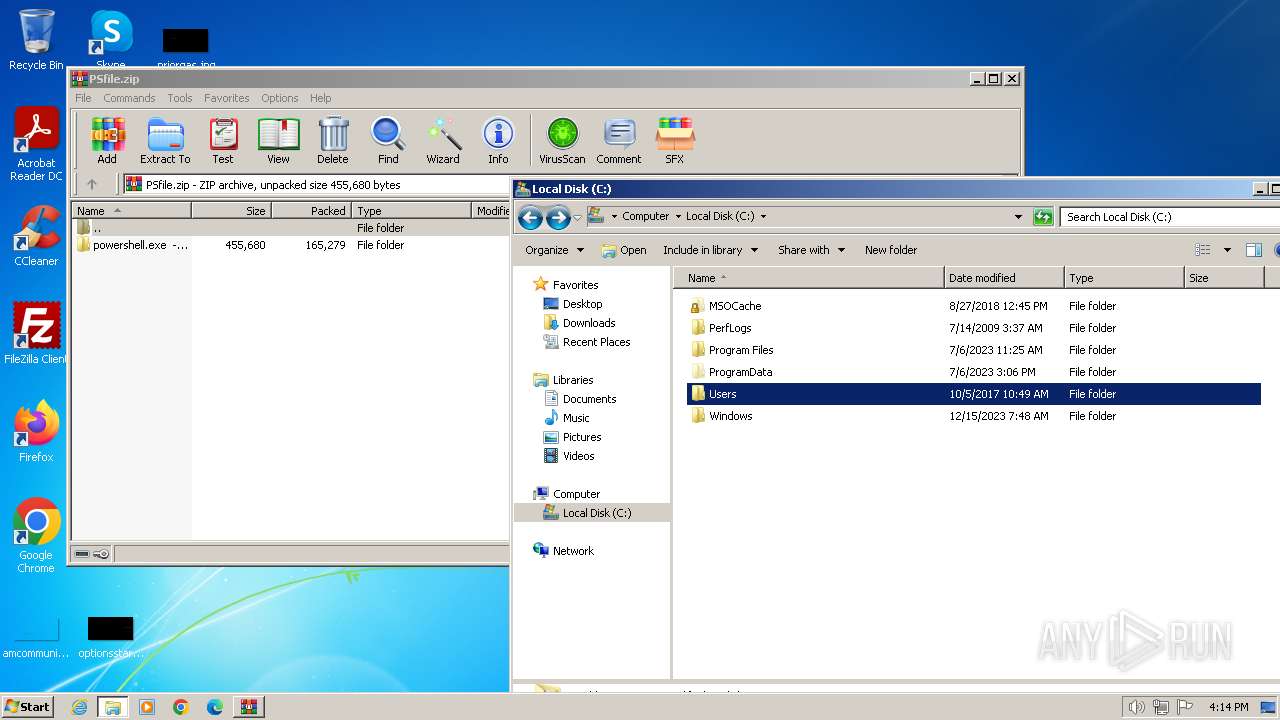Sort WinRAR list by Packed column
The height and width of the screenshot is (720, 1280).
[311, 210]
